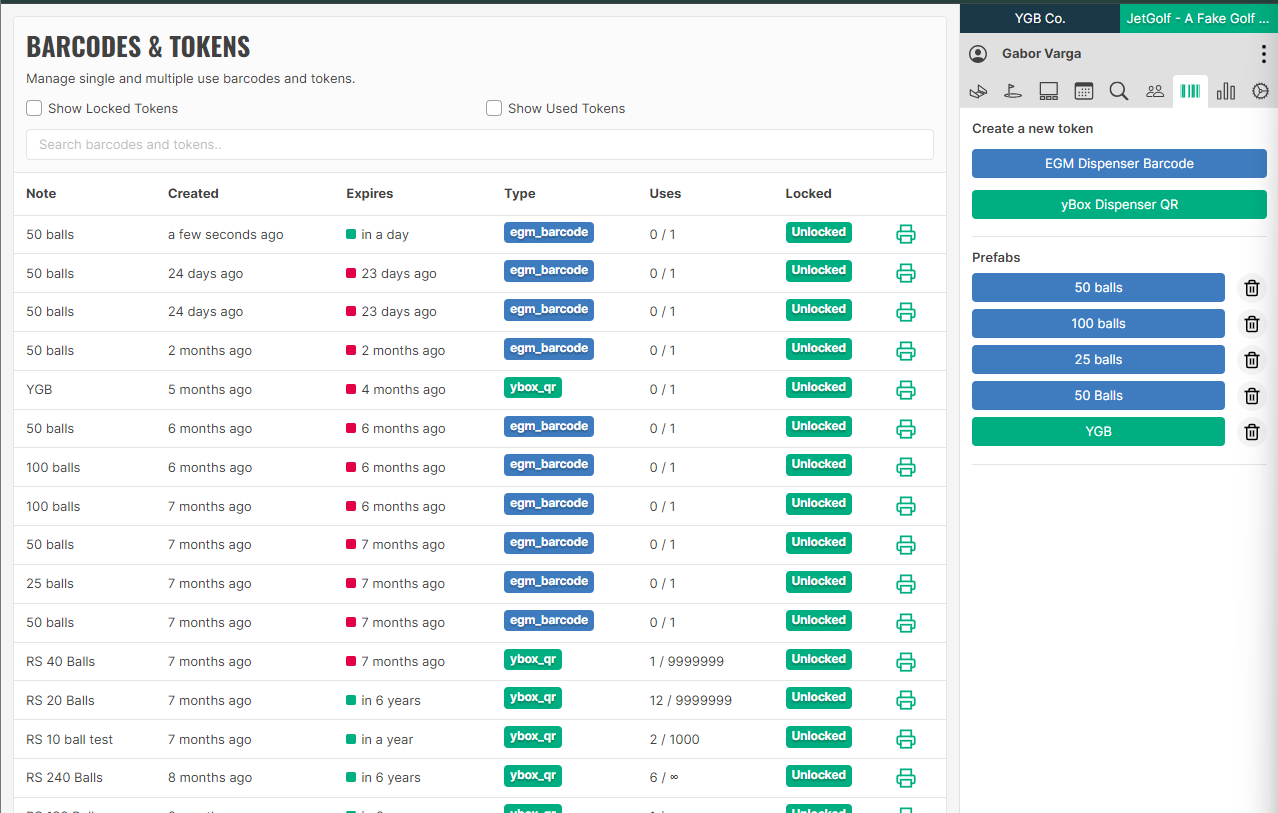Delete the 100 balls prefab
1278x813 pixels.
1251,324
